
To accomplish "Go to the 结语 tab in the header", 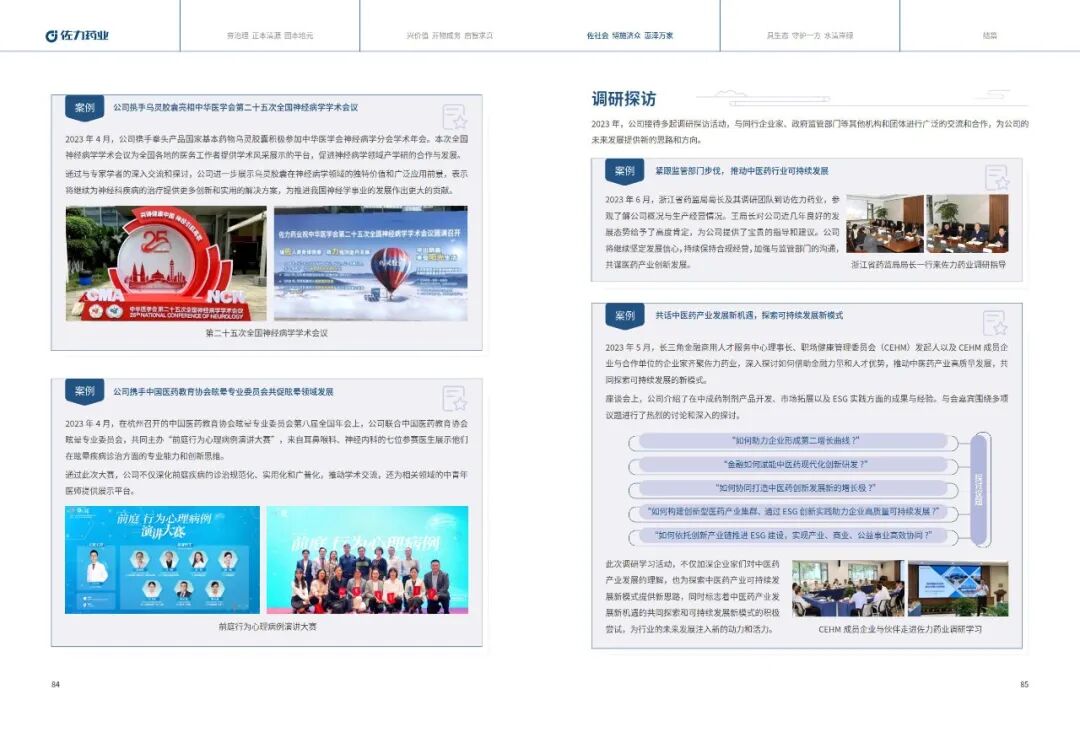I will click(990, 35).
